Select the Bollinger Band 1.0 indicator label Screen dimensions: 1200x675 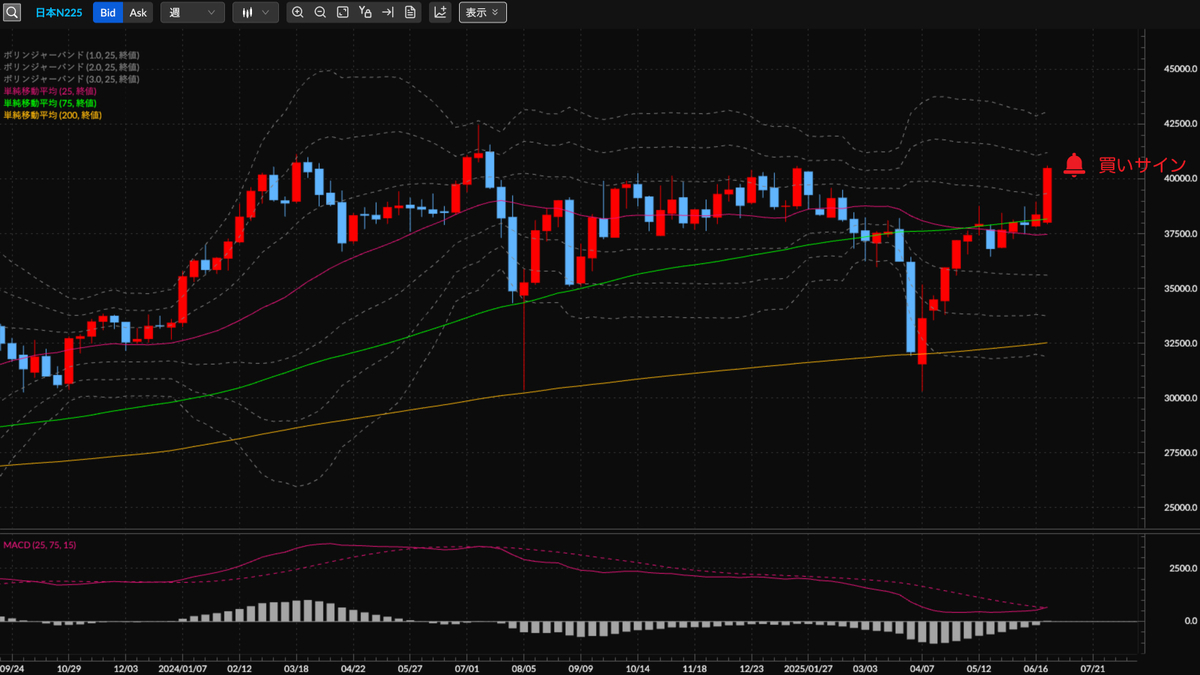click(x=71, y=54)
